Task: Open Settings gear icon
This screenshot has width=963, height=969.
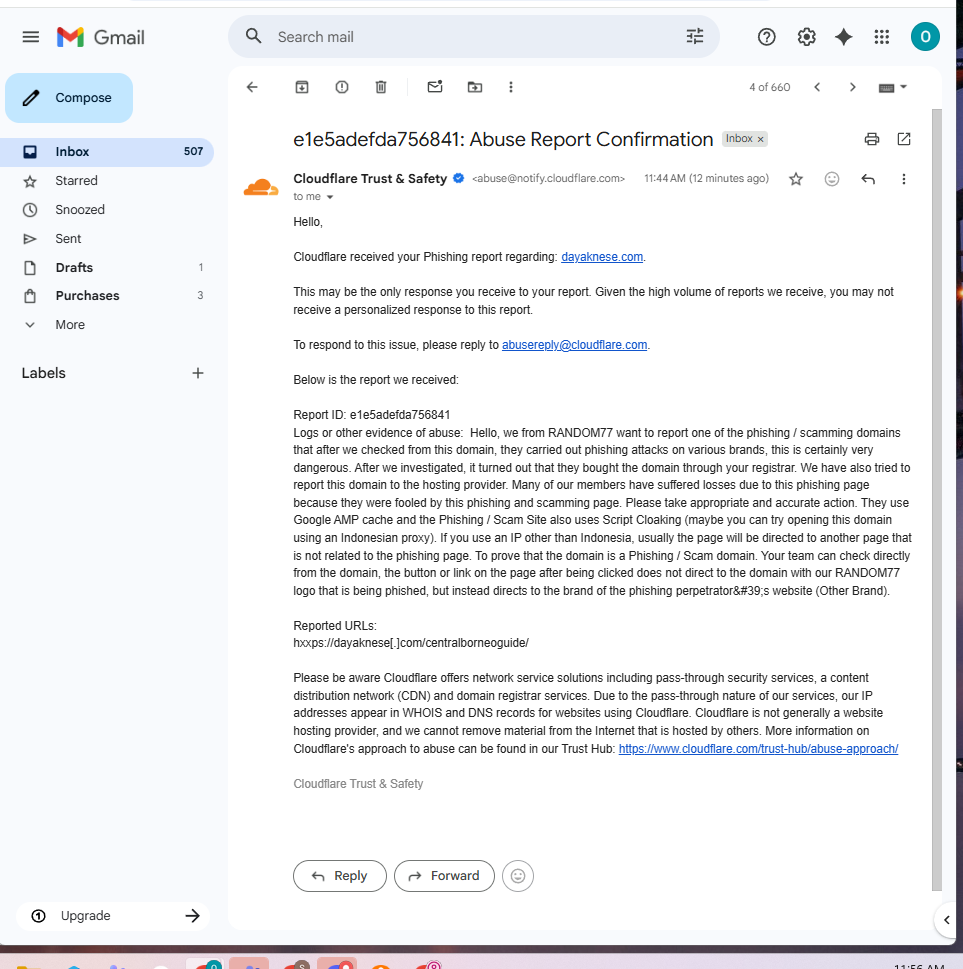Action: tap(806, 37)
